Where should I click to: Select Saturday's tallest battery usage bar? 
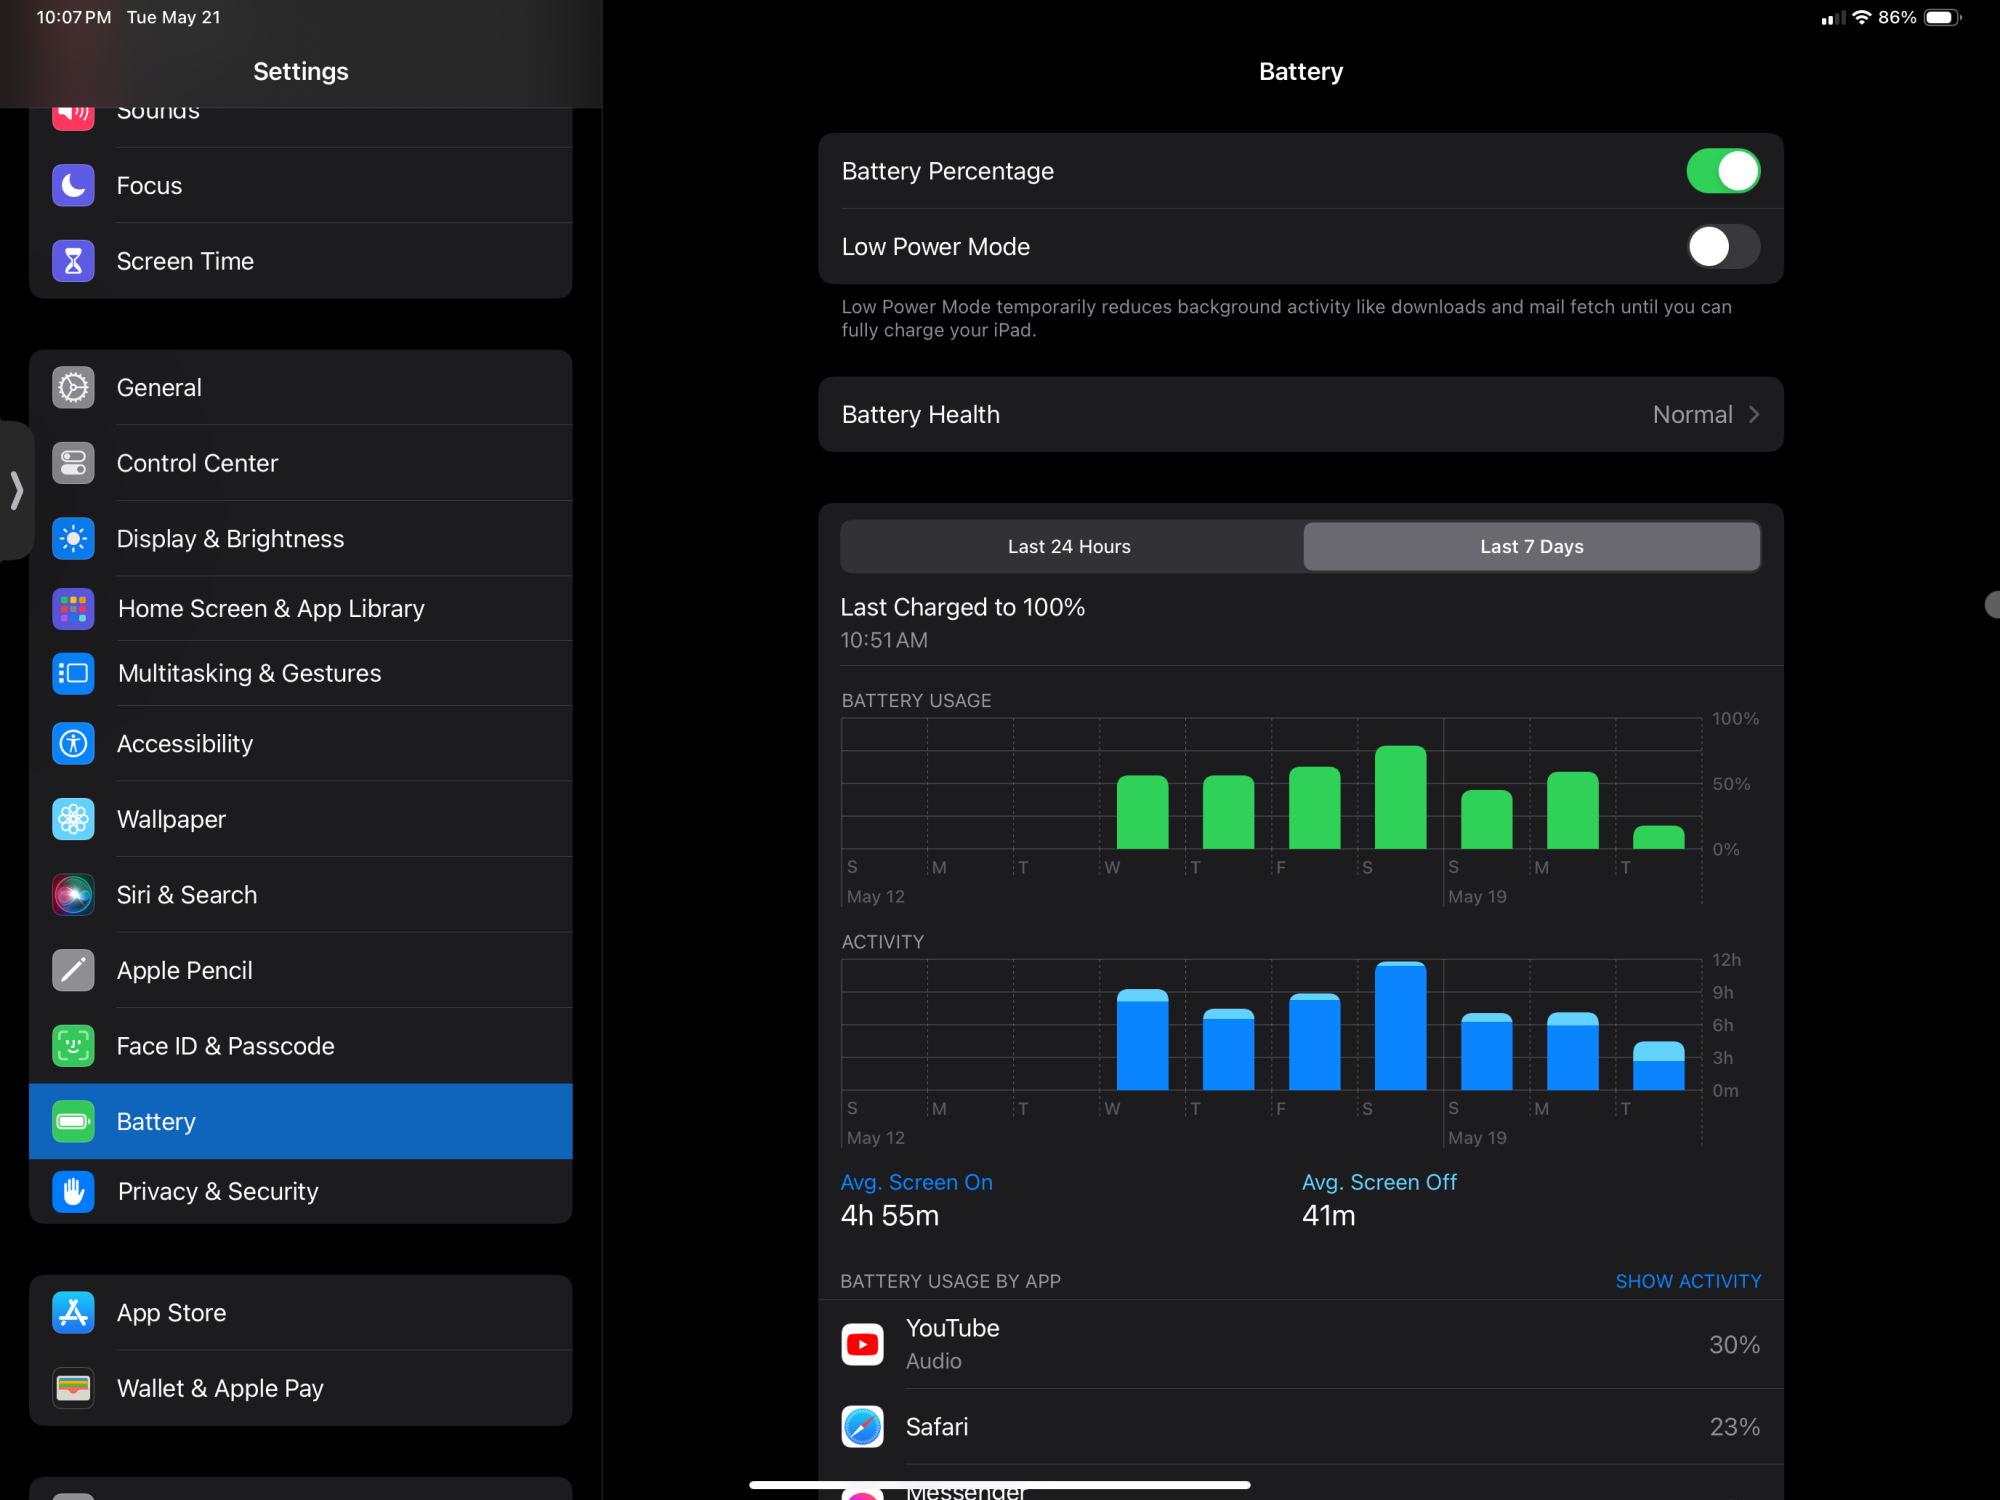(x=1400, y=797)
